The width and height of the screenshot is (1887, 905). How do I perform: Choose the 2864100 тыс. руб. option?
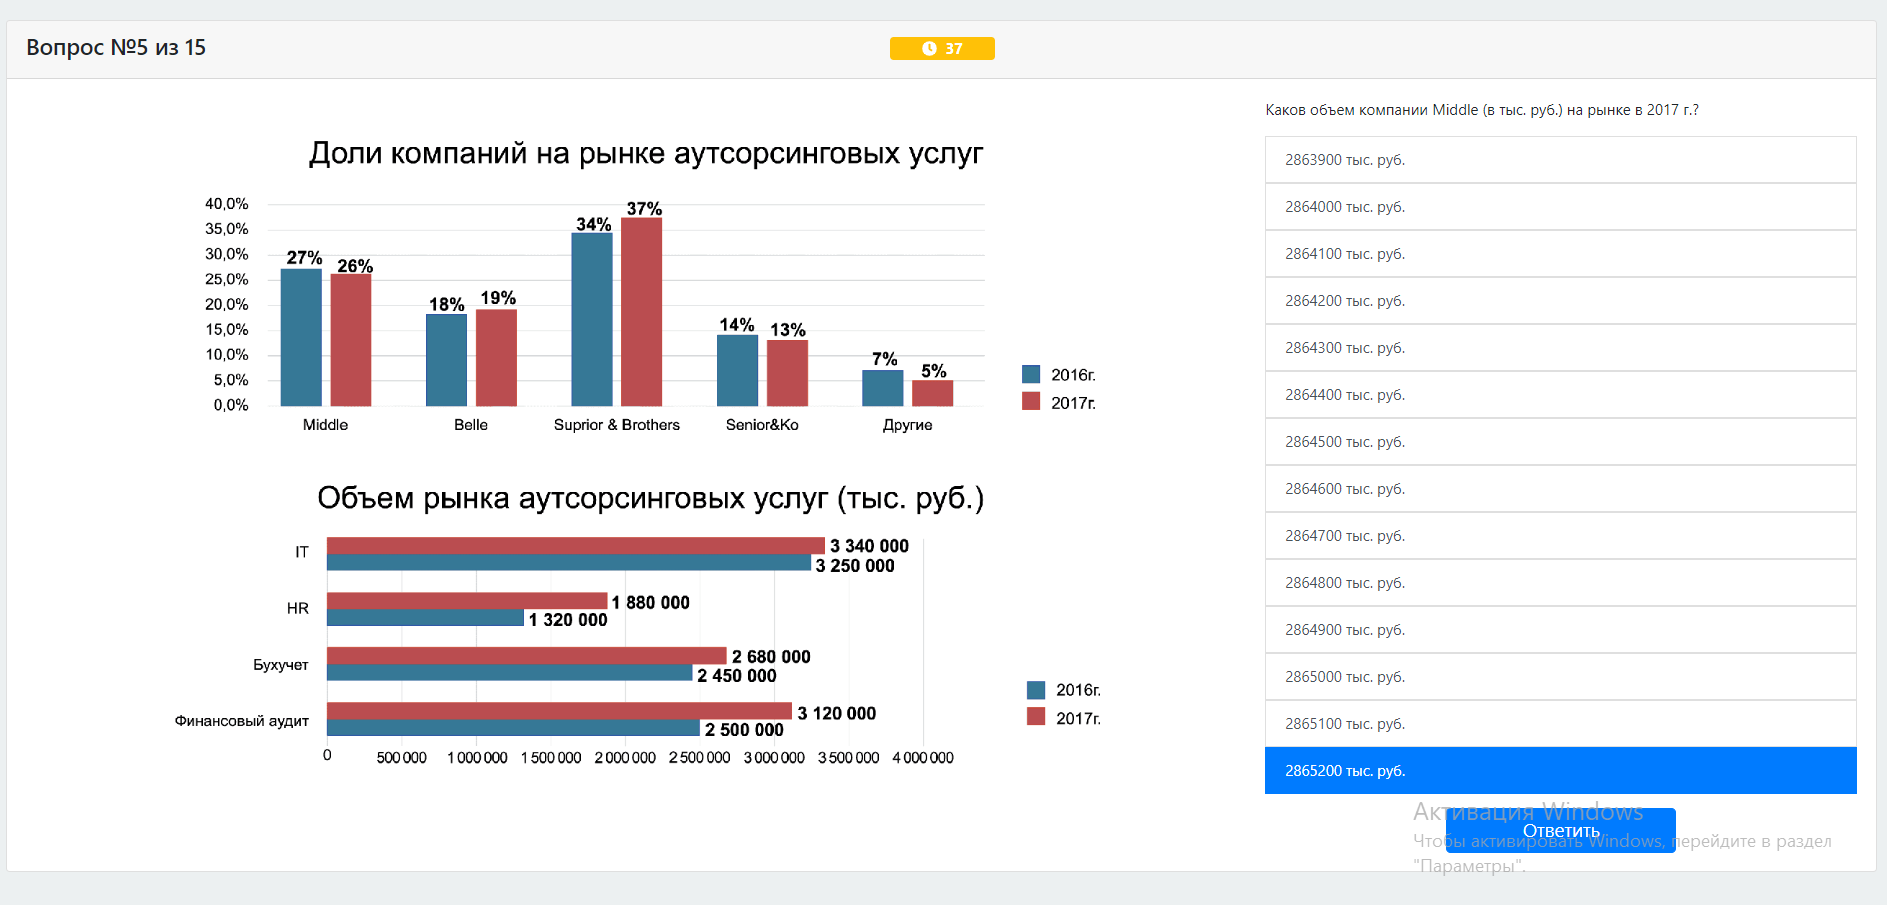coord(1560,254)
